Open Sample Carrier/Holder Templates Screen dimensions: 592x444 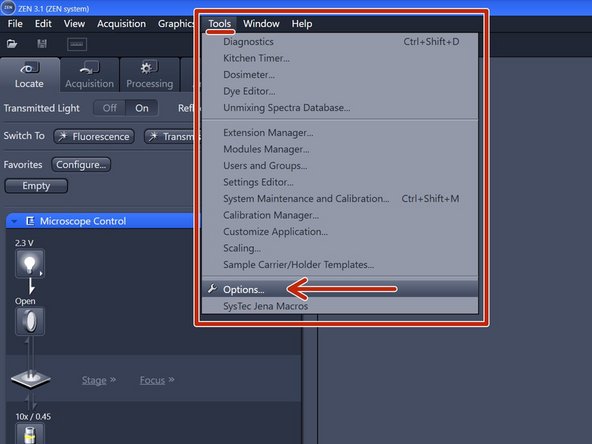point(340,265)
